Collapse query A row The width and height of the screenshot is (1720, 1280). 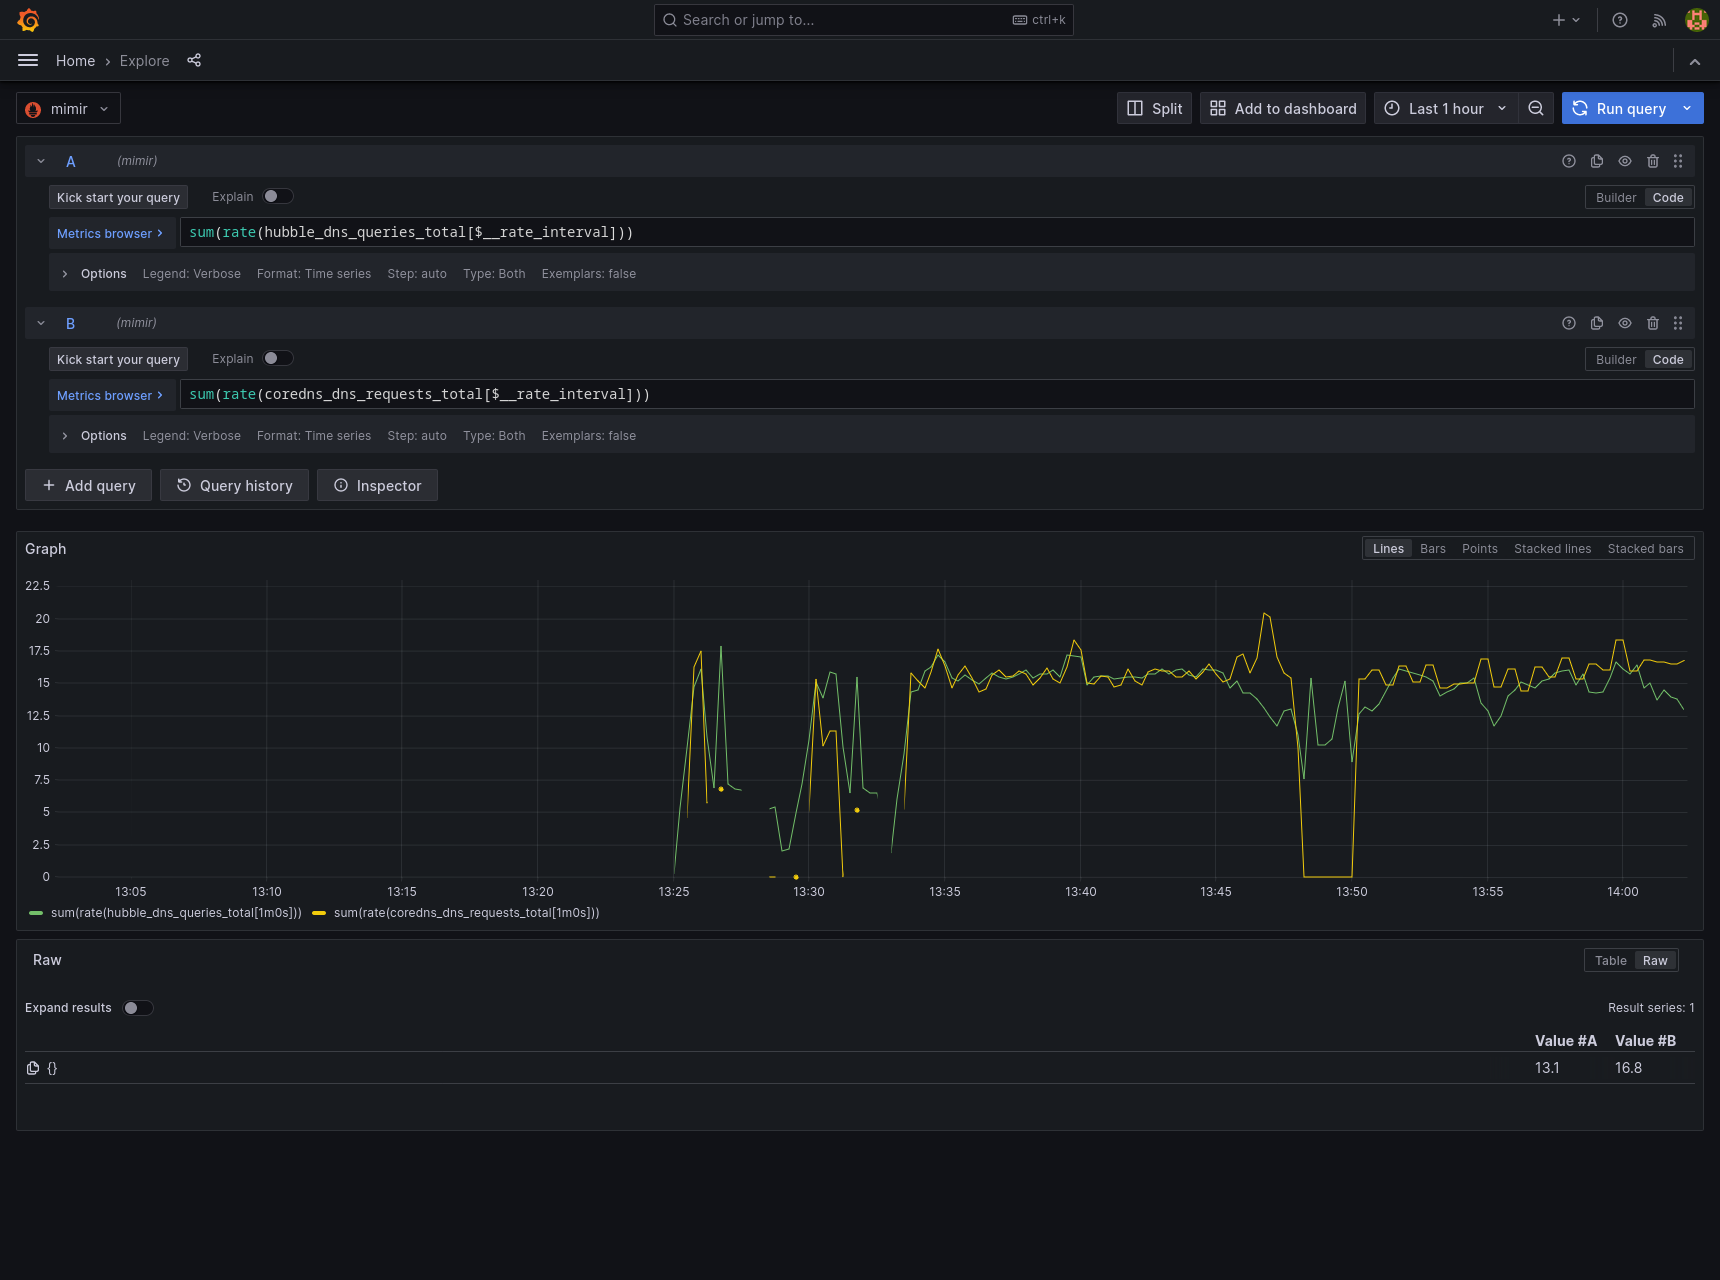pos(41,160)
